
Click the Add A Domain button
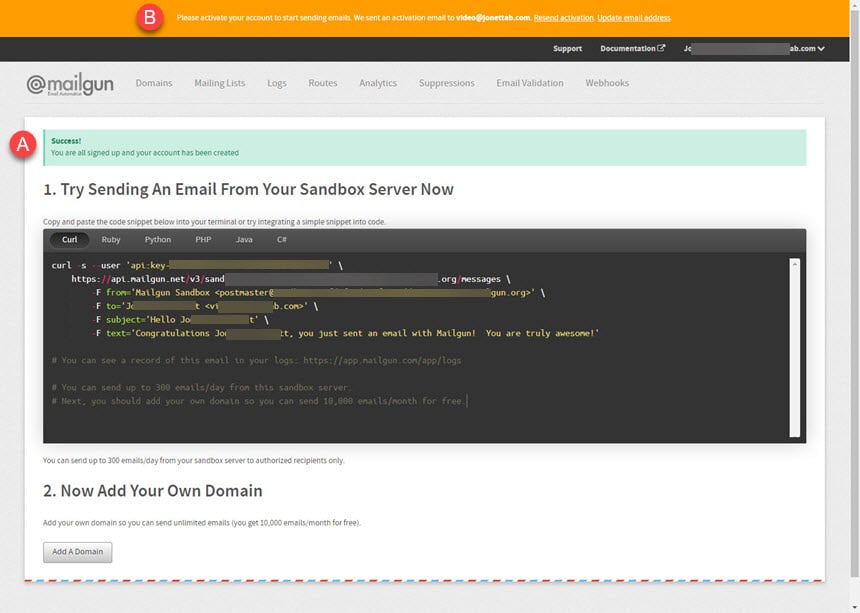77,552
